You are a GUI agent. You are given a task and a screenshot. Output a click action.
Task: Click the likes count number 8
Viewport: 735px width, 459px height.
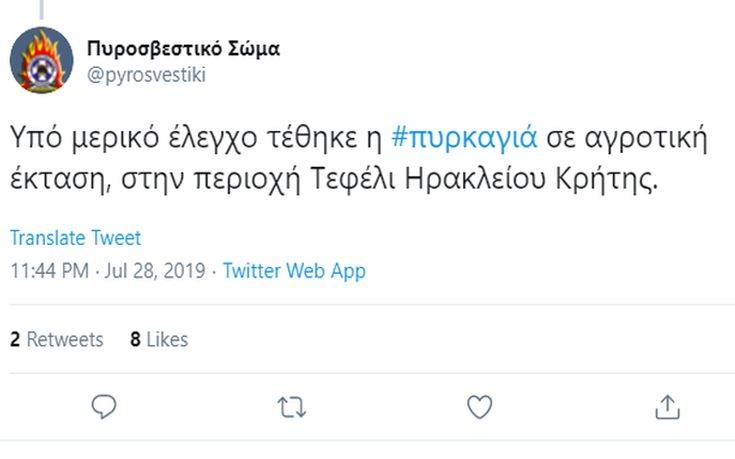[x=135, y=340]
